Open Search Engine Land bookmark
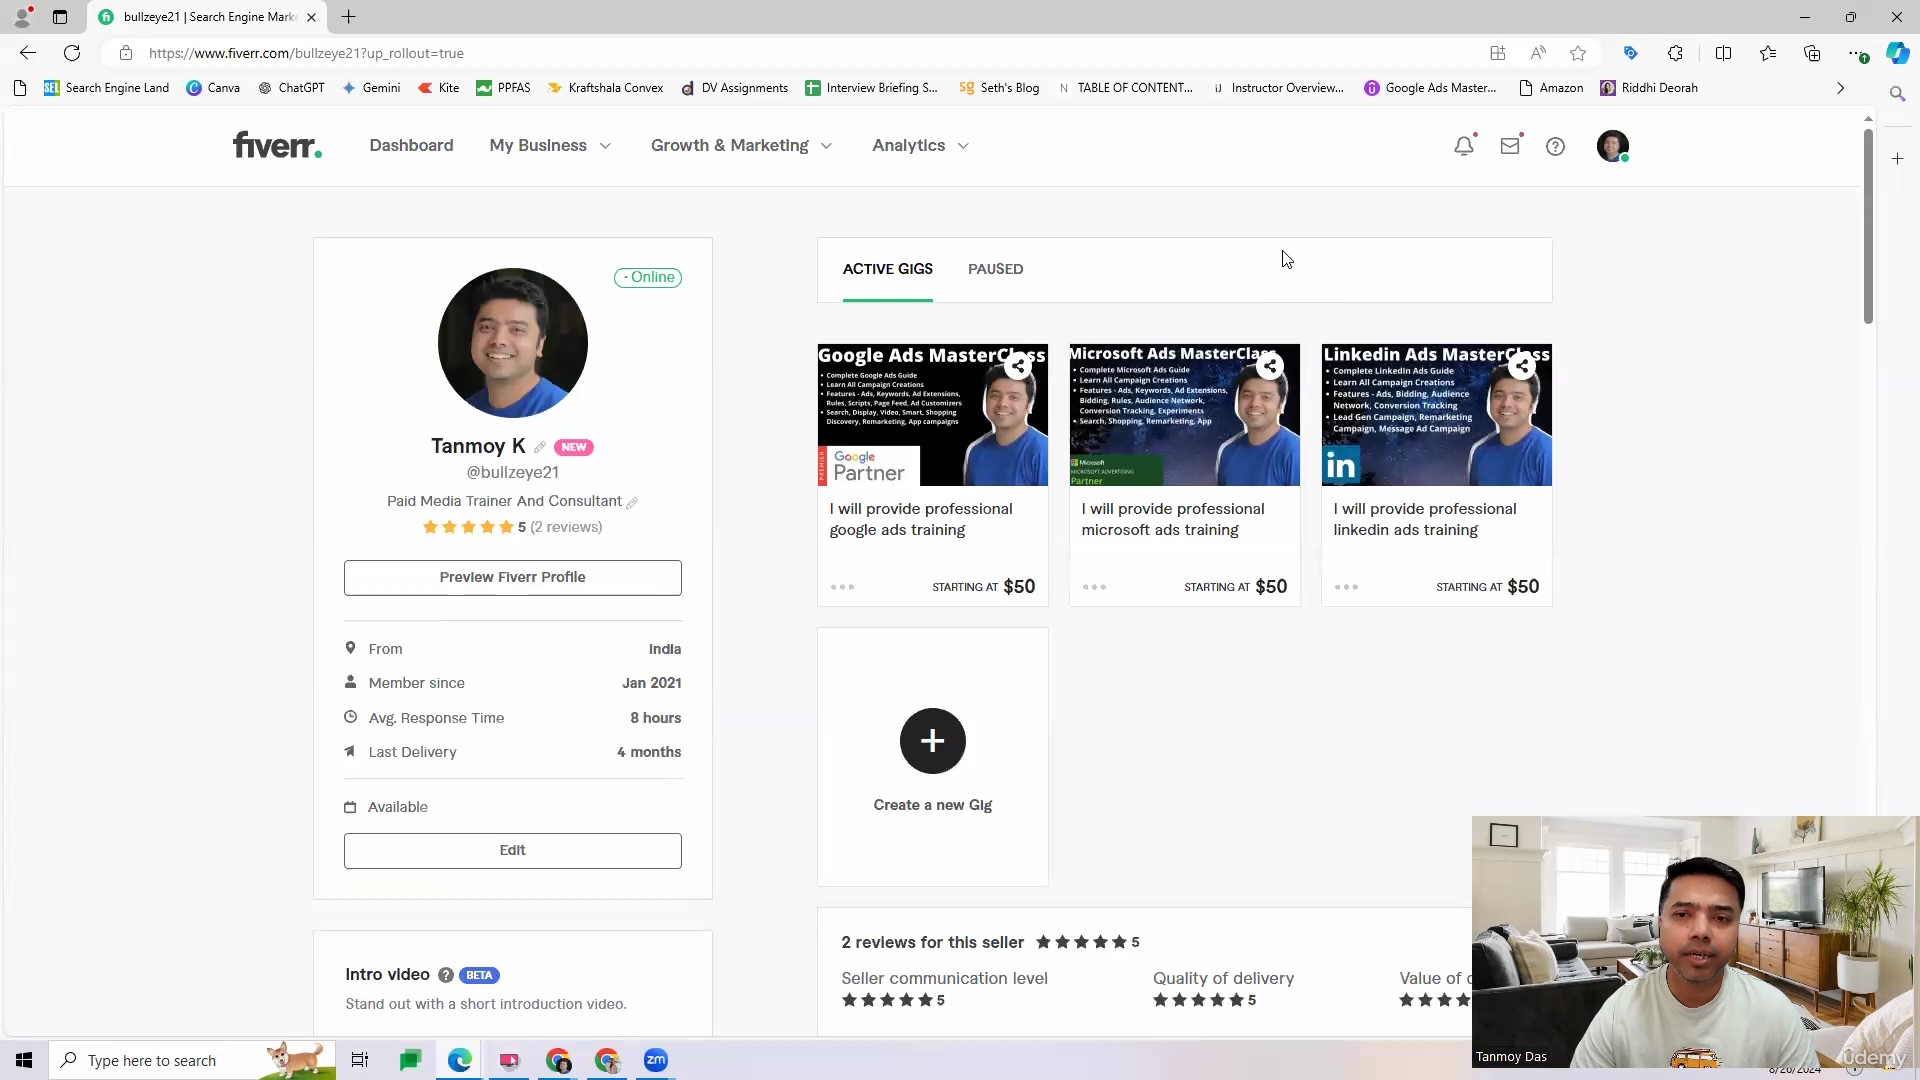 (x=106, y=88)
